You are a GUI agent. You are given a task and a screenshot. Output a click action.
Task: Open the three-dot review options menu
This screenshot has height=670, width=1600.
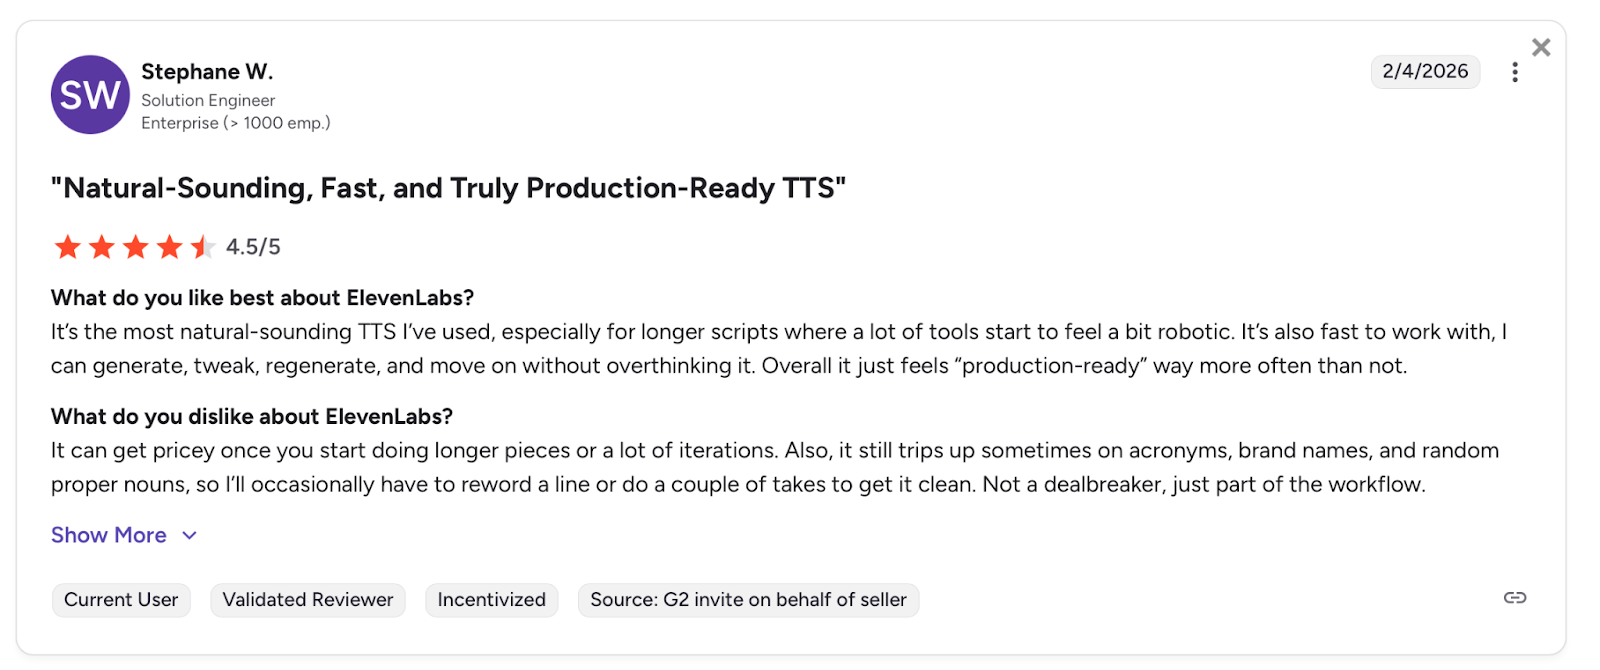coord(1515,72)
